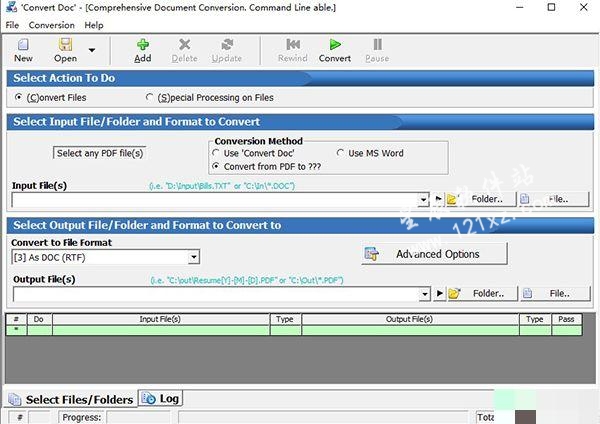Click the Rewind toolbar icon
This screenshot has width=600, height=424.
(x=292, y=45)
